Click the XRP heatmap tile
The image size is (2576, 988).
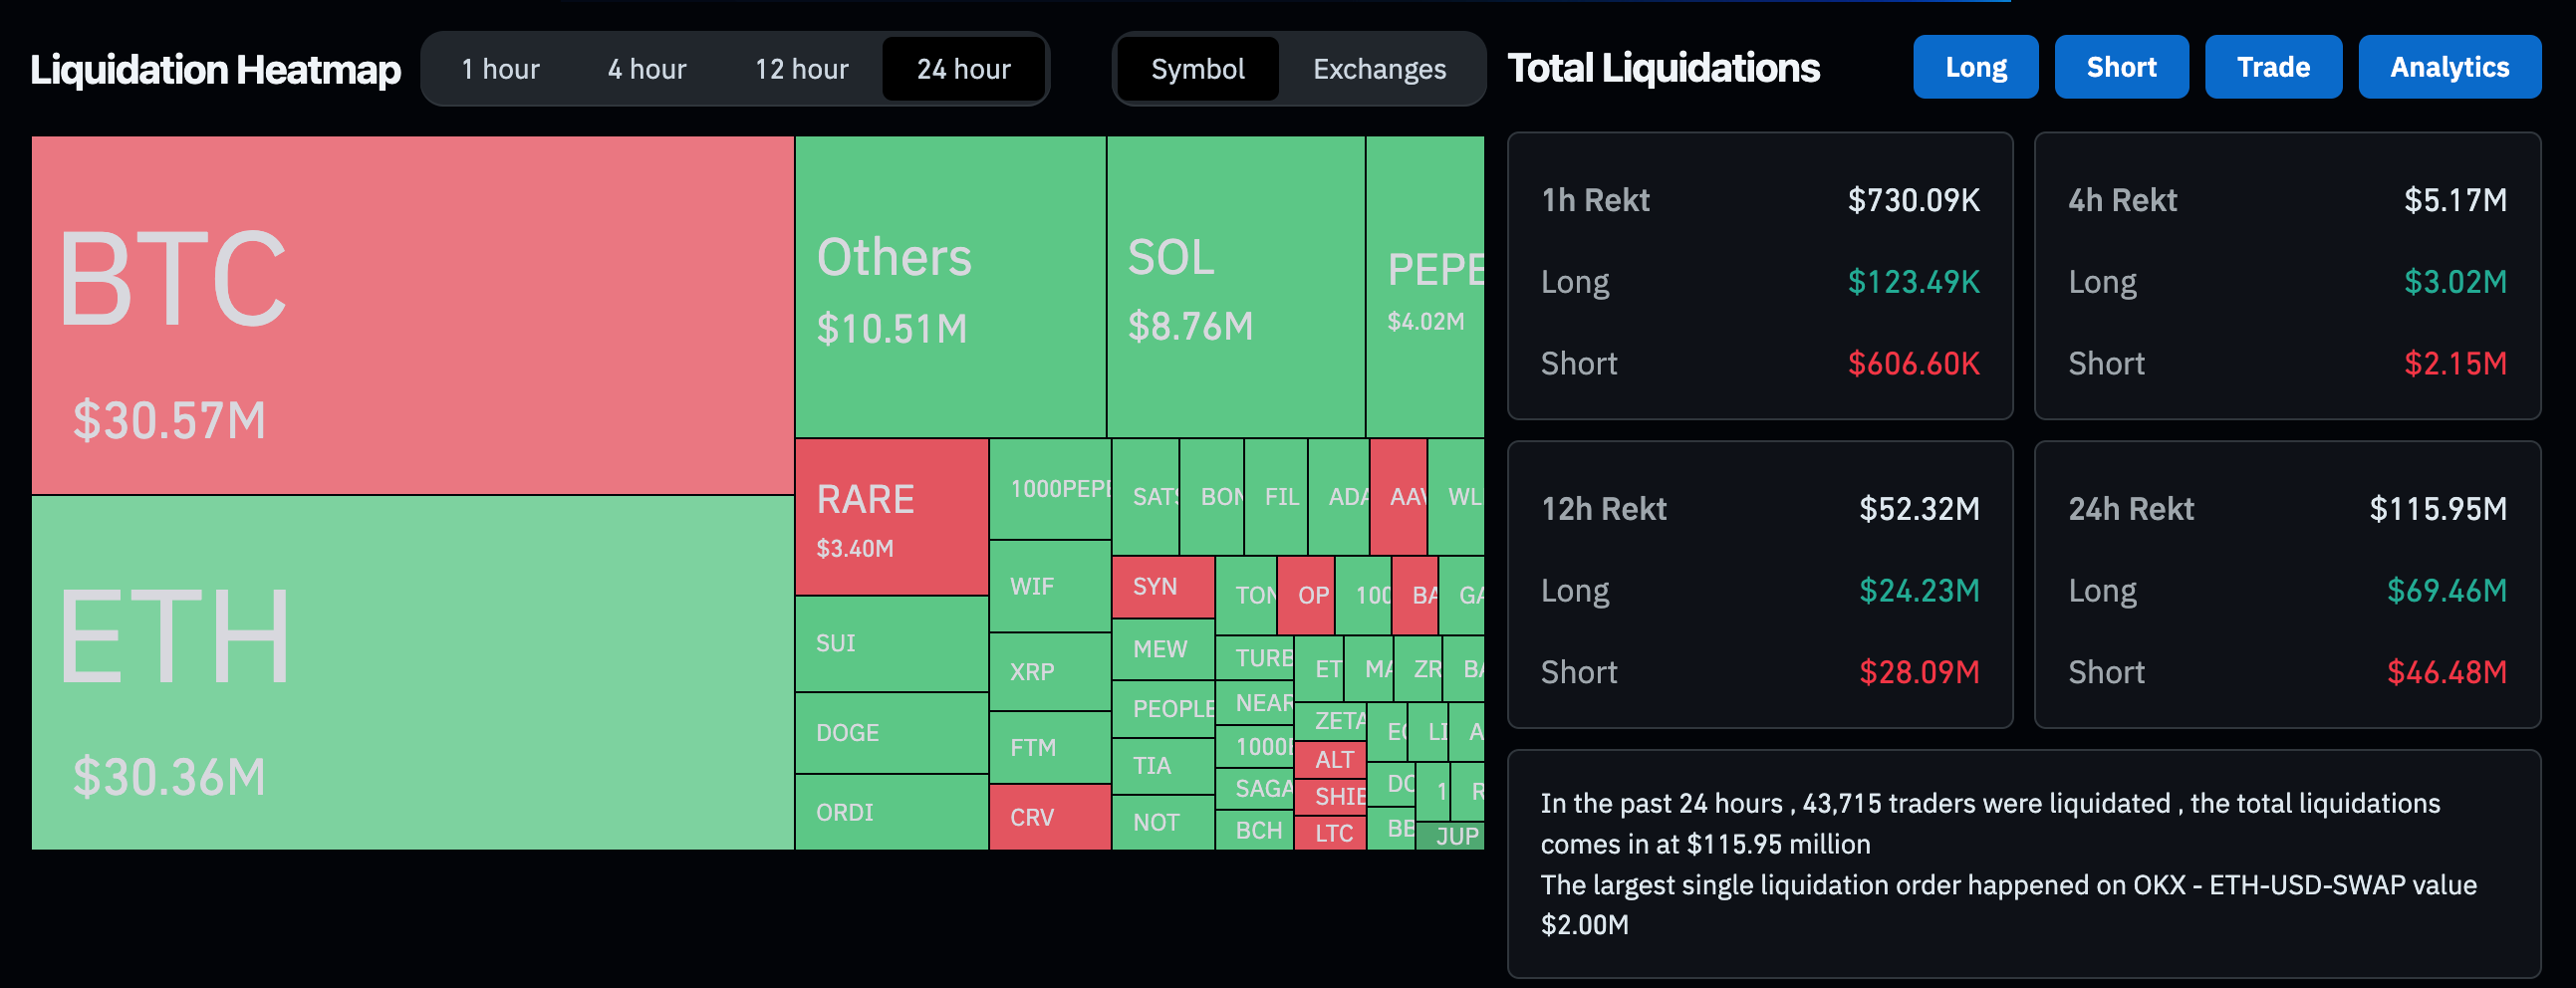[x=1049, y=671]
